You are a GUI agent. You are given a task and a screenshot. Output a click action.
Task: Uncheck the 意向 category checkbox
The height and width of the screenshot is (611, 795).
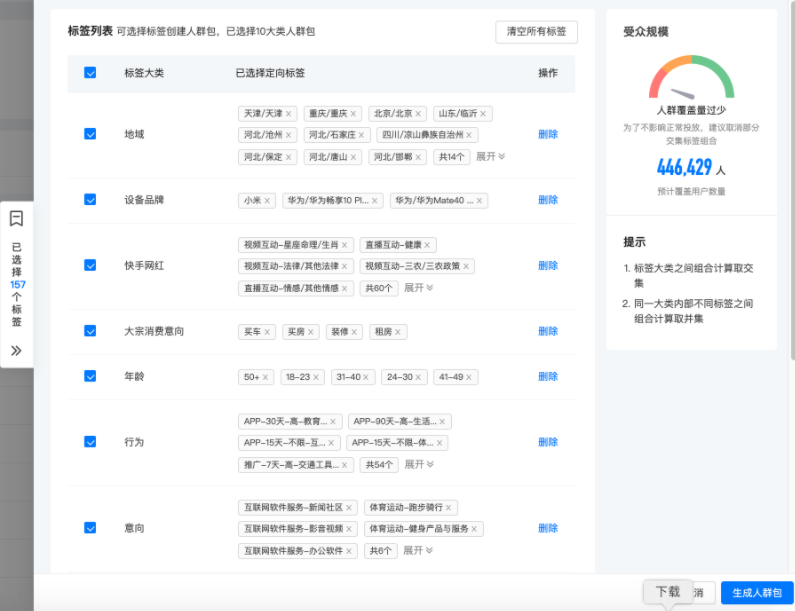pyautogui.click(x=90, y=528)
